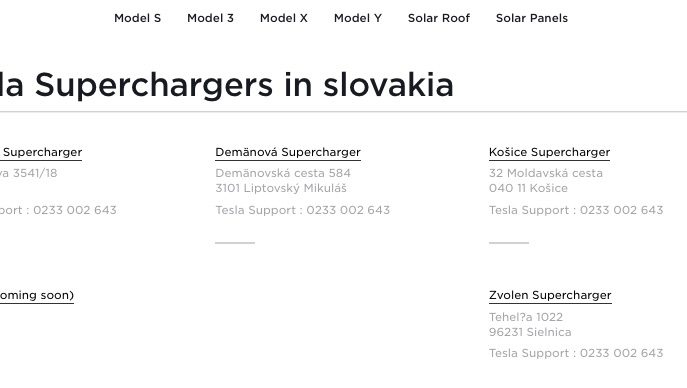Click the Tesla Support number under Zvolen
The width and height of the screenshot is (687, 388).
pos(622,353)
